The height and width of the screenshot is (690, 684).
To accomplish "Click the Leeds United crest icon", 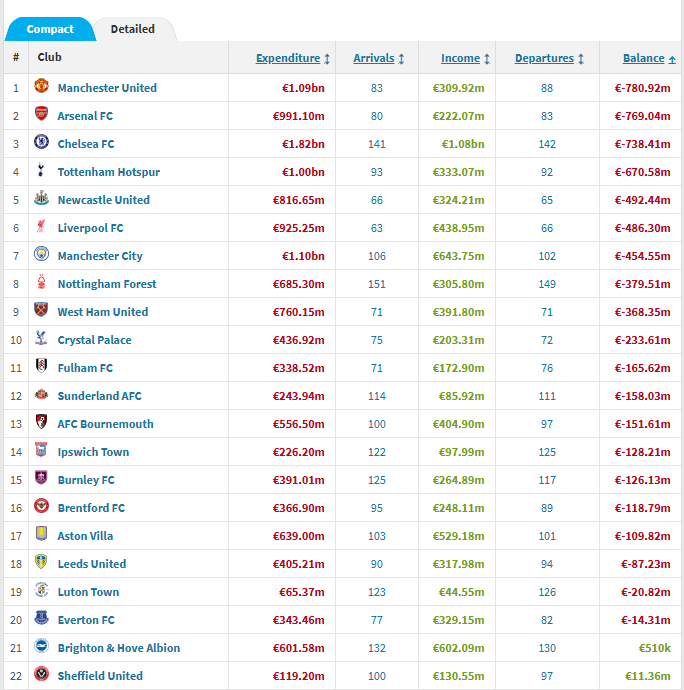I will 41,562.
